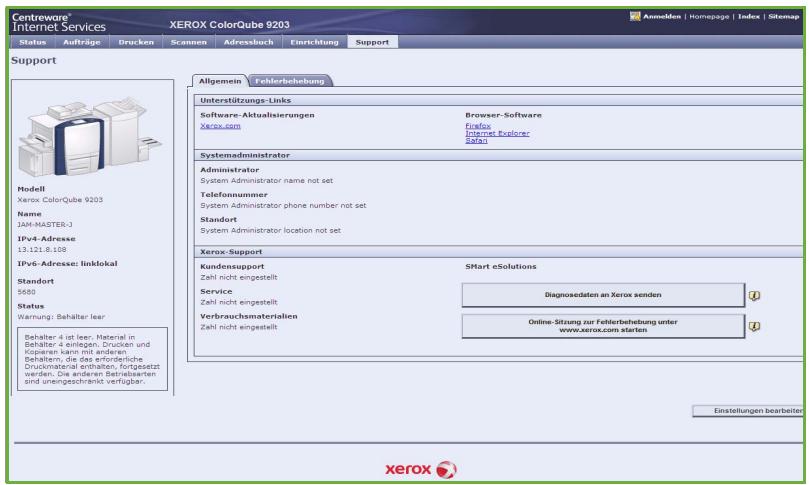
Task: Go to Homepage link in header
Action: 709,17
